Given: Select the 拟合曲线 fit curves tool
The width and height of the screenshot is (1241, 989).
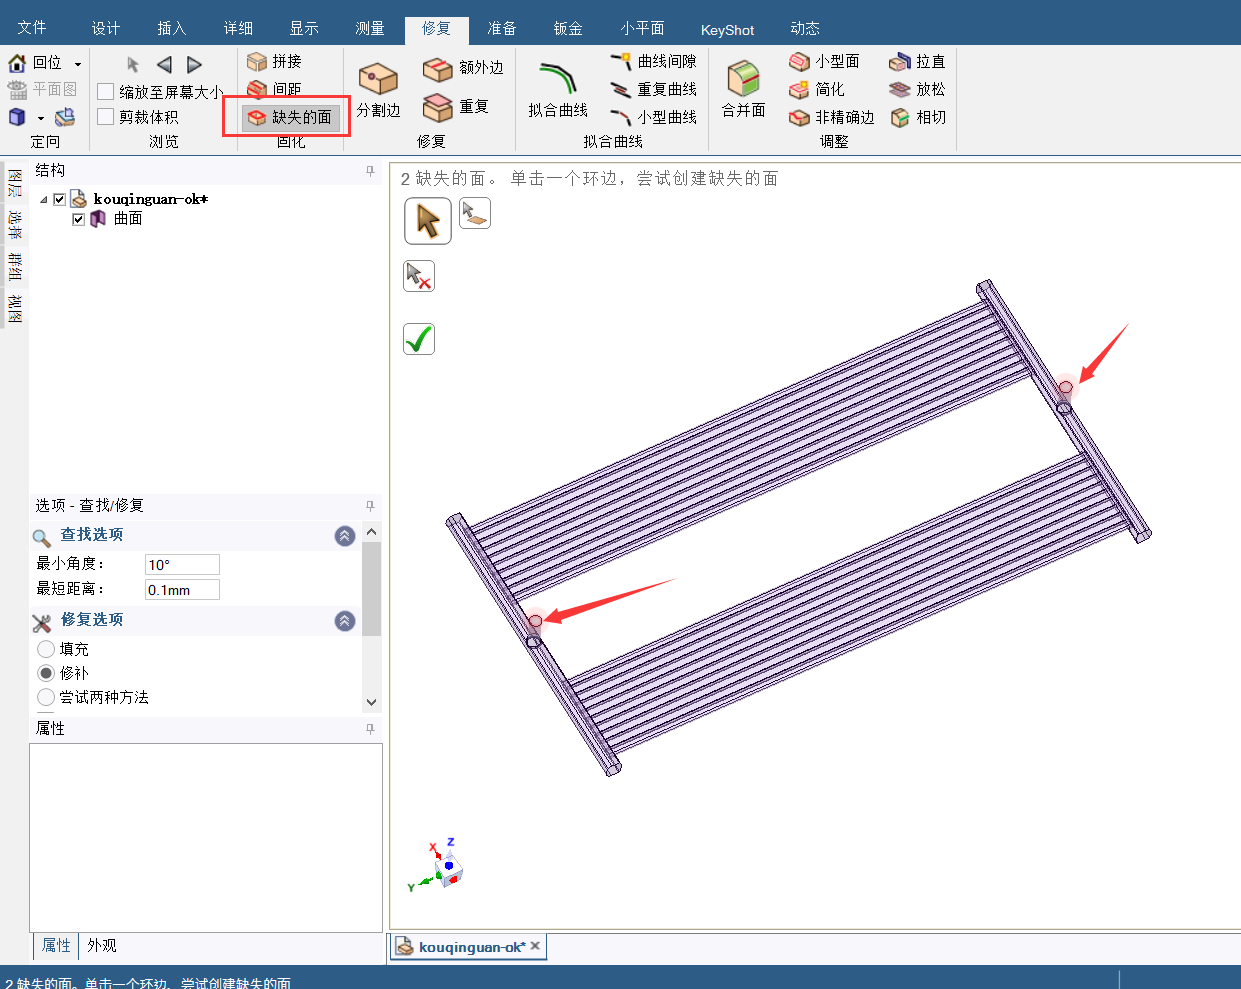Looking at the screenshot, I should pyautogui.click(x=557, y=82).
